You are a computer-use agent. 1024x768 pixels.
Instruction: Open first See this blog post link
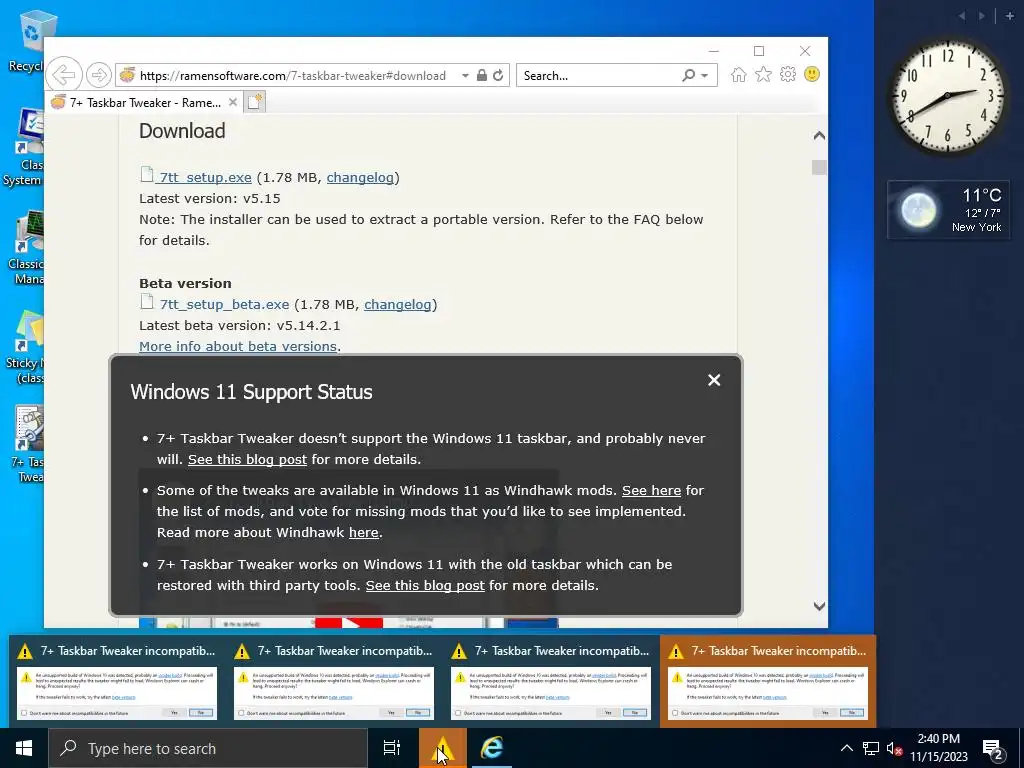pos(248,459)
